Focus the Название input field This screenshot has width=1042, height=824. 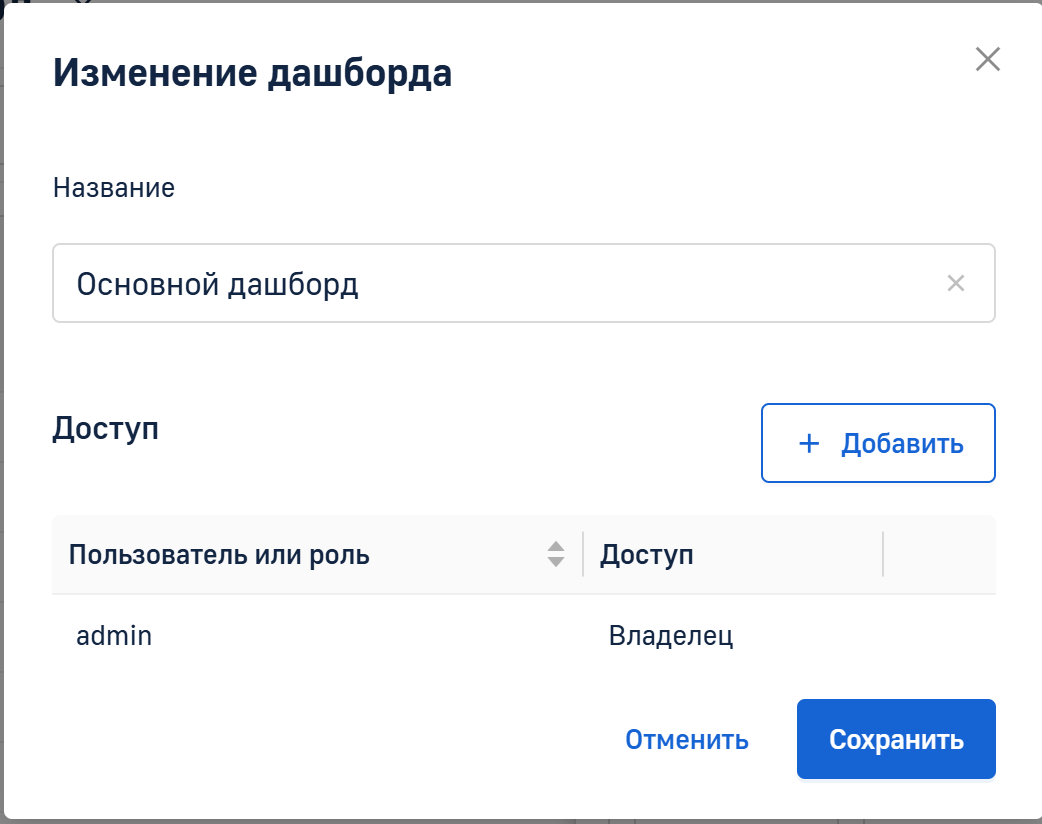500,284
